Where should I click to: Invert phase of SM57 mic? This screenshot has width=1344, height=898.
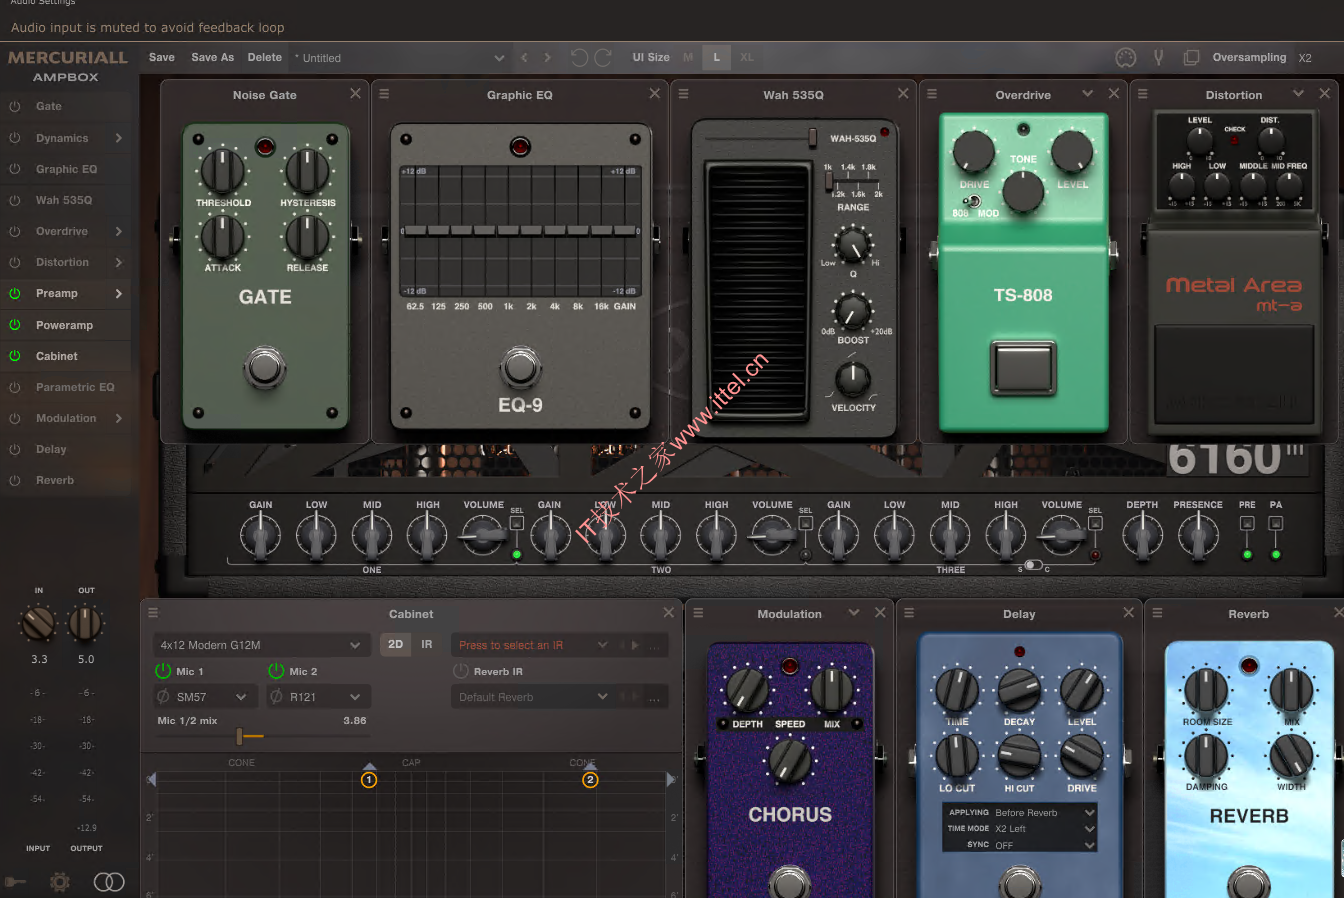[x=163, y=696]
